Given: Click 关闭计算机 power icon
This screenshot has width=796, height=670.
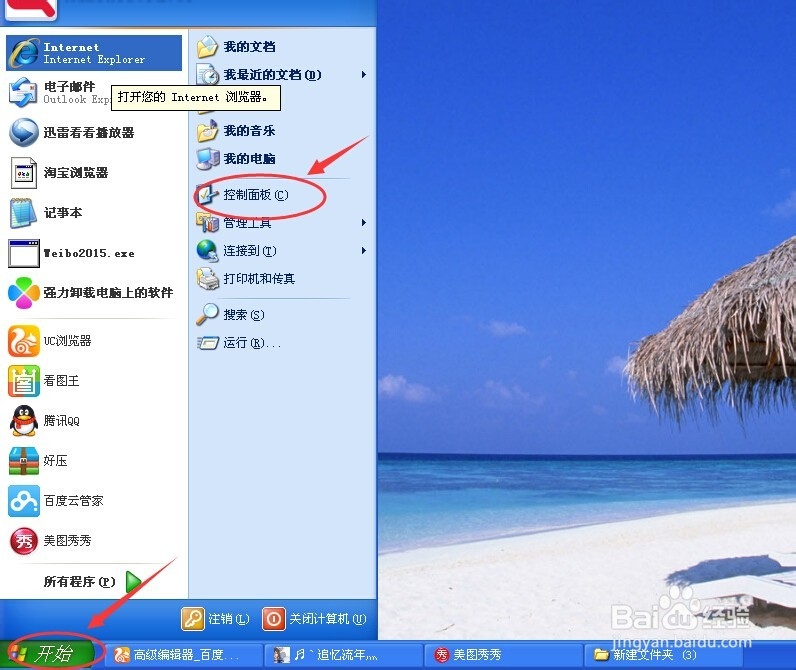Looking at the screenshot, I should click(x=274, y=619).
